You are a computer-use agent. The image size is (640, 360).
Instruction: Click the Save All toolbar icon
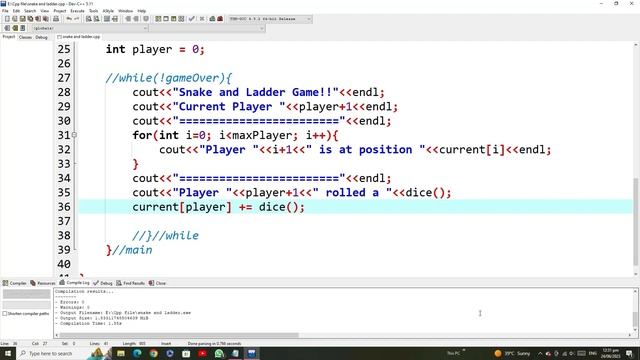coord(30,19)
